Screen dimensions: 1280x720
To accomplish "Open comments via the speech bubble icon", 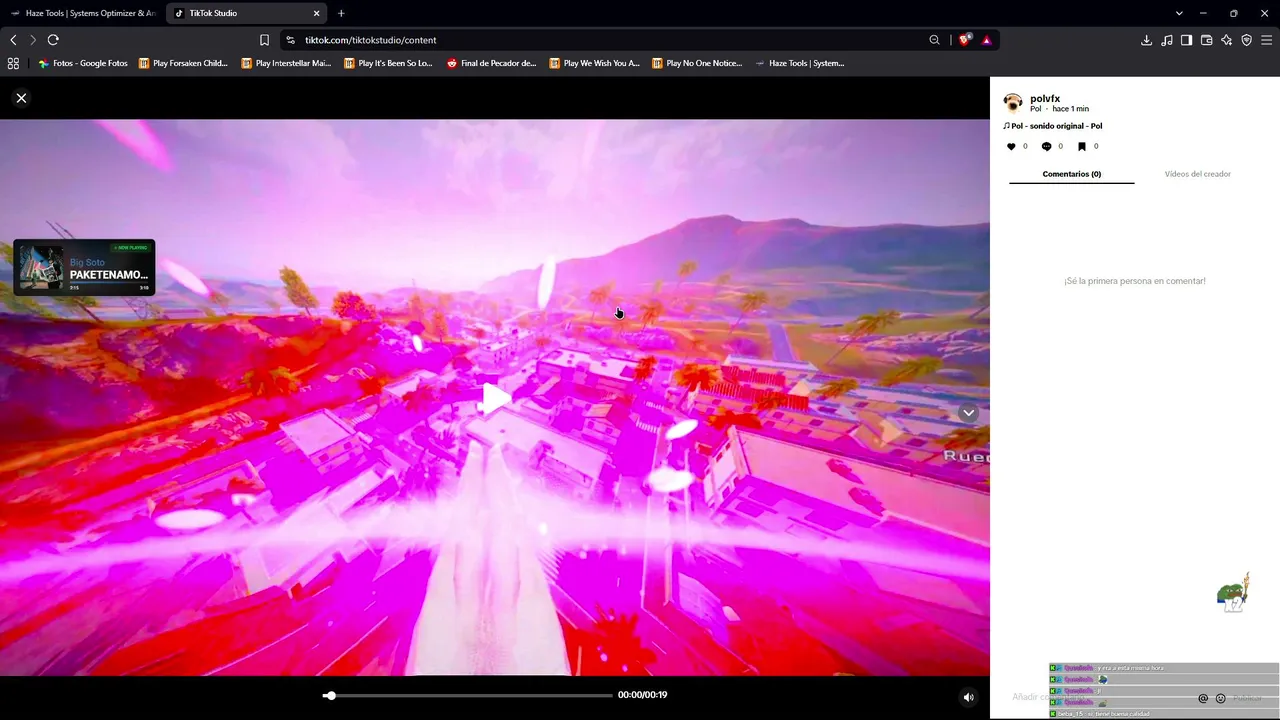I will [1046, 146].
